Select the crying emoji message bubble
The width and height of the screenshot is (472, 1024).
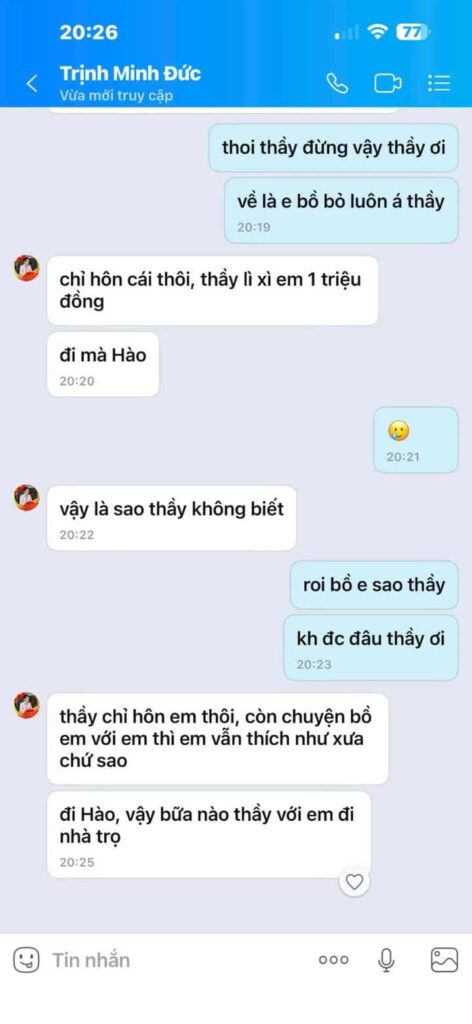pyautogui.click(x=416, y=440)
